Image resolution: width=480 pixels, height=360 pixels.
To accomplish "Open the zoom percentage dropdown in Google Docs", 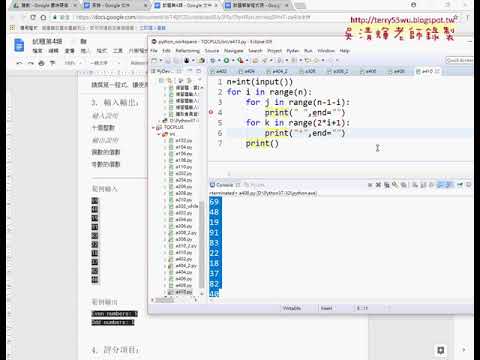I will click(x=72, y=63).
